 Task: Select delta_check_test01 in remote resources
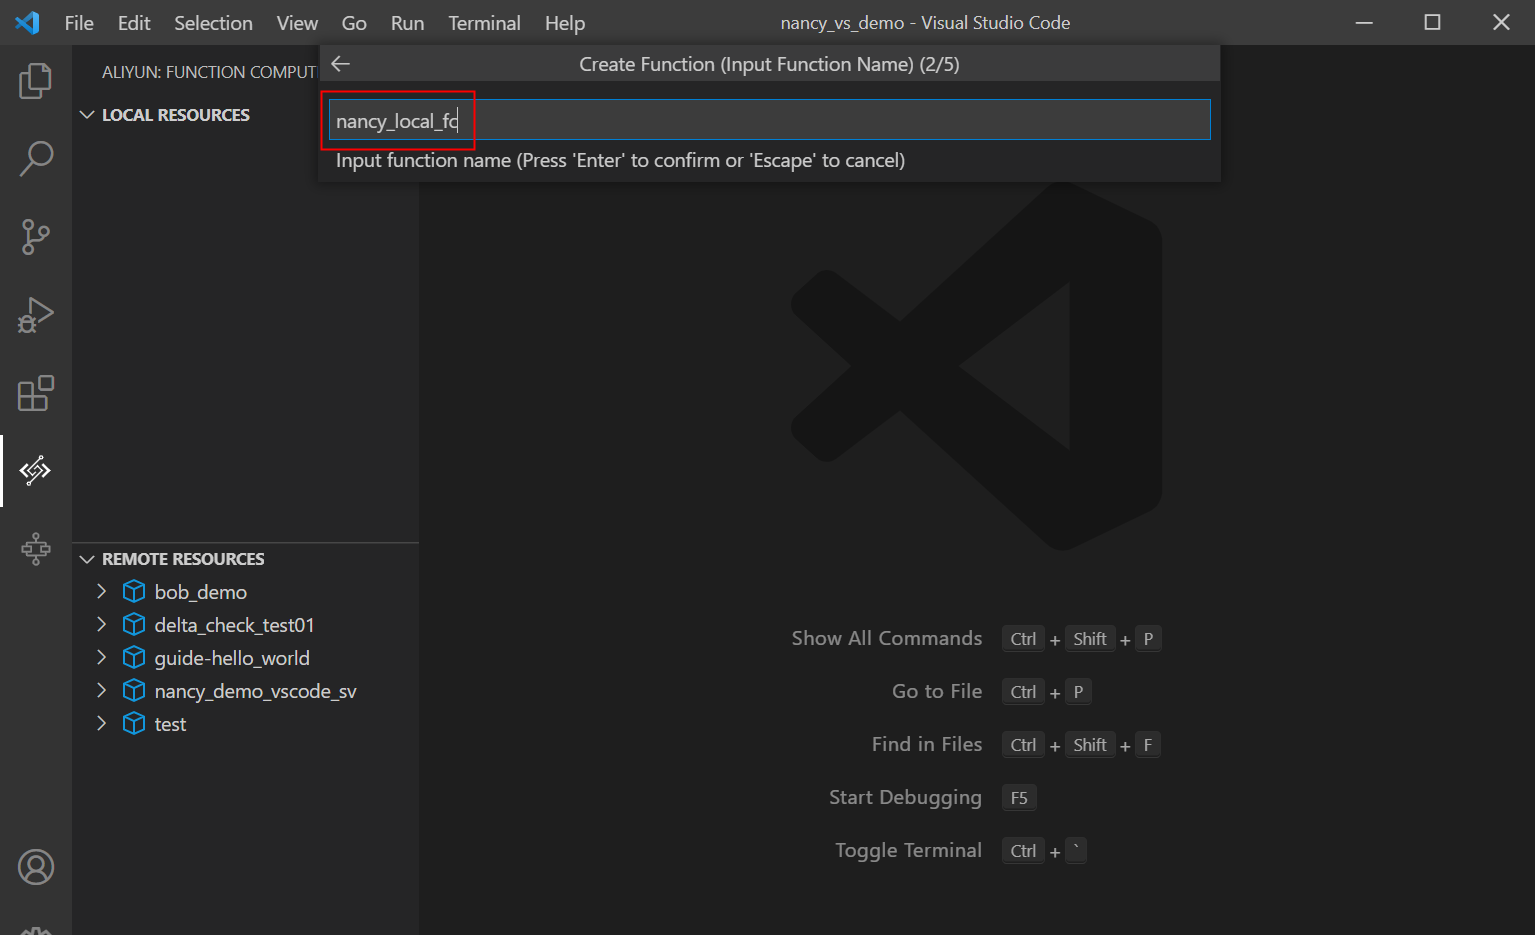[x=245, y=625]
